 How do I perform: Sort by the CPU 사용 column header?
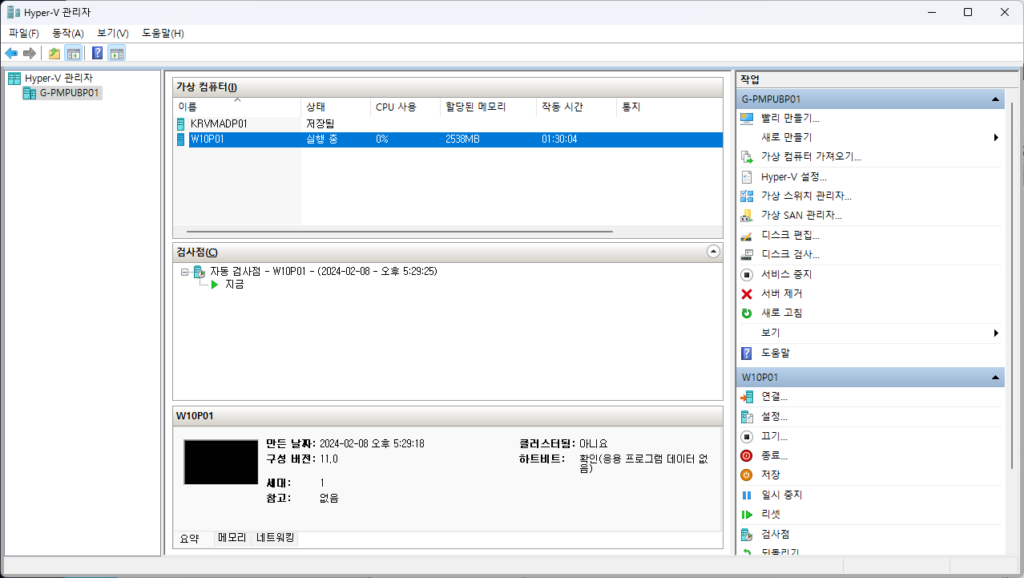pyautogui.click(x=405, y=106)
